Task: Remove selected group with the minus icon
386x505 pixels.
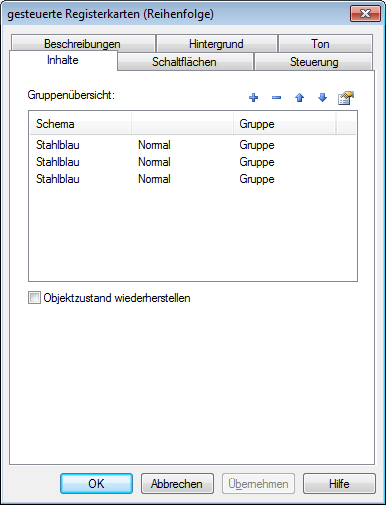Action: (276, 98)
